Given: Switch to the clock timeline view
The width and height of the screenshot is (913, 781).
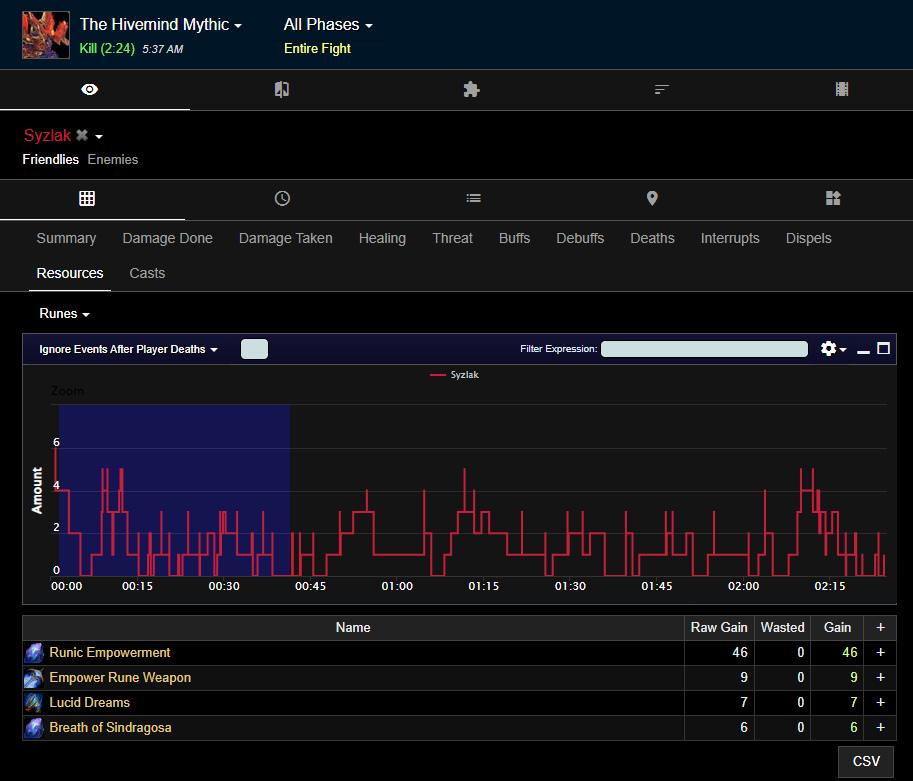Looking at the screenshot, I should 282,199.
